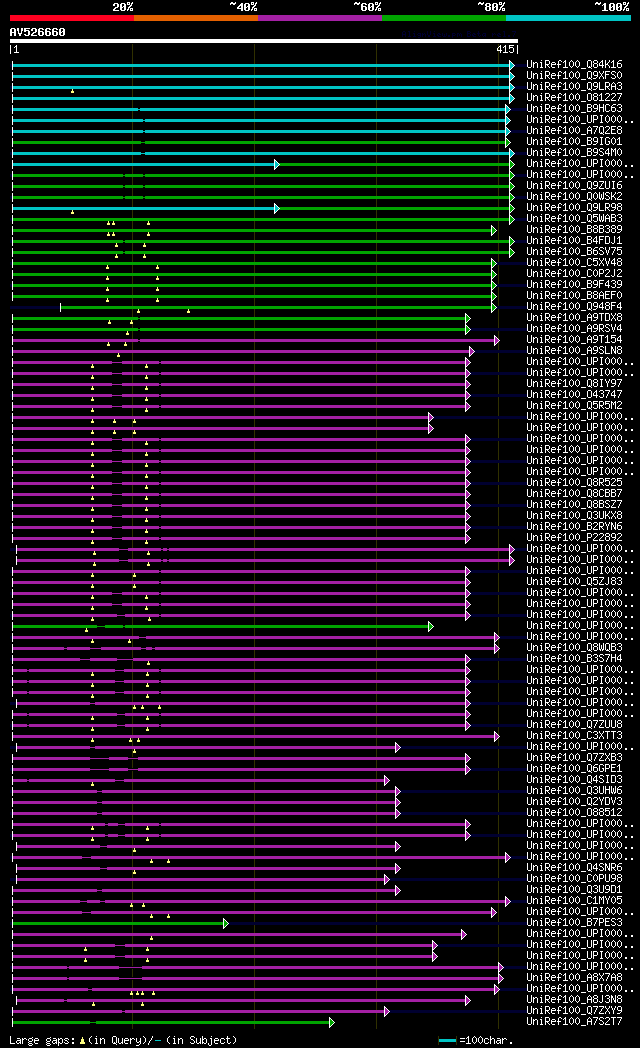Click the UniRef100_Q3U9D1 hit name
640x1048 pixels.
(x=574, y=890)
